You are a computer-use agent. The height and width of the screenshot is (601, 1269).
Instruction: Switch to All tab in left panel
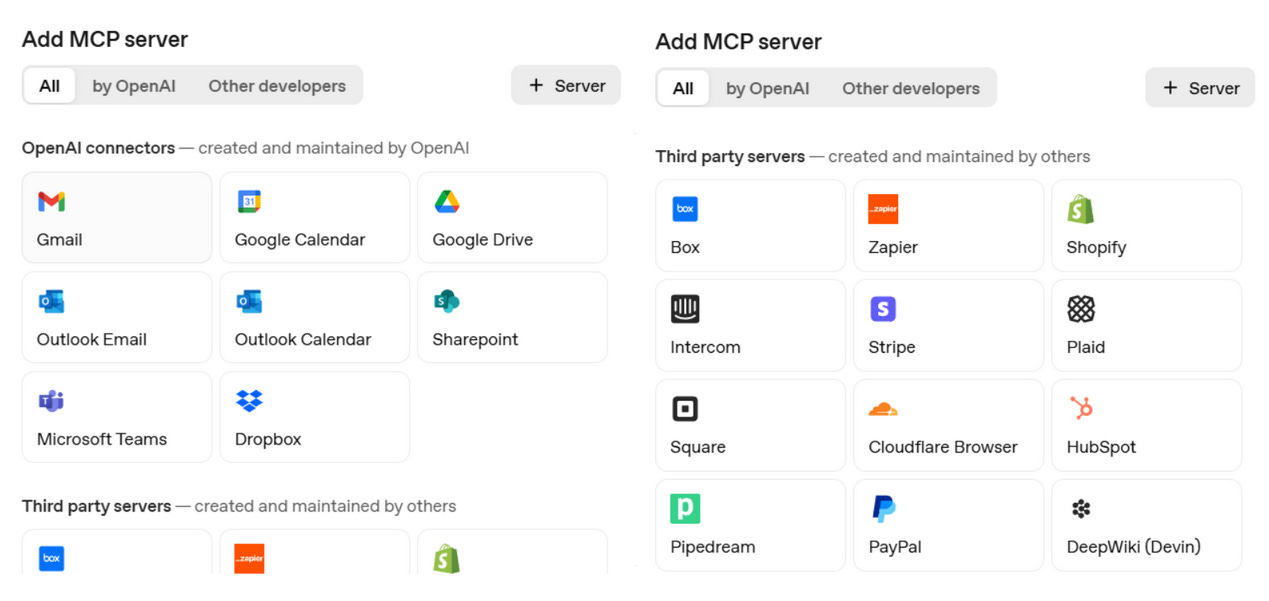50,86
